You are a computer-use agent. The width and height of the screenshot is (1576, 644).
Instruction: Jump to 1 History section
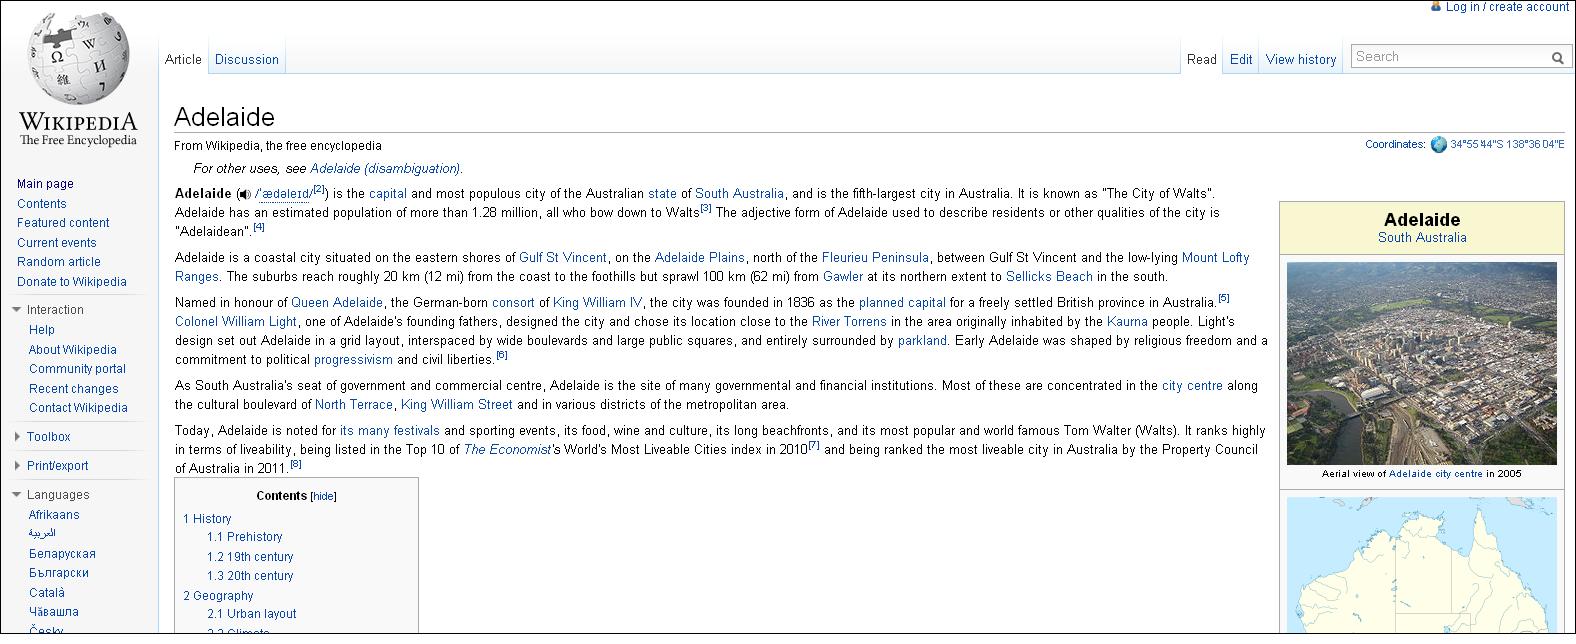pyautogui.click(x=207, y=519)
